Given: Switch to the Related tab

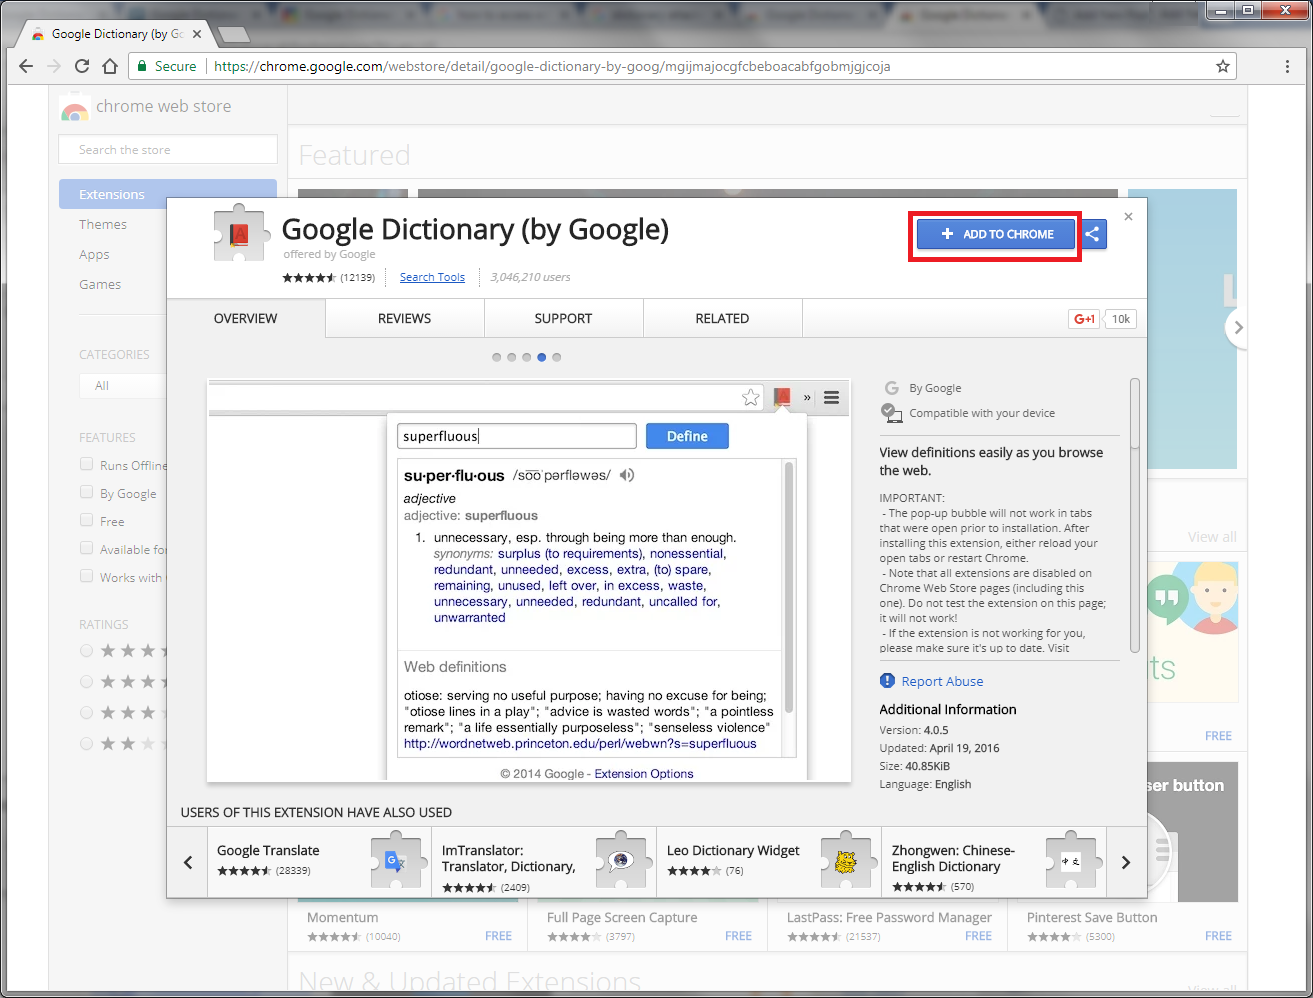Looking at the screenshot, I should [x=723, y=319].
